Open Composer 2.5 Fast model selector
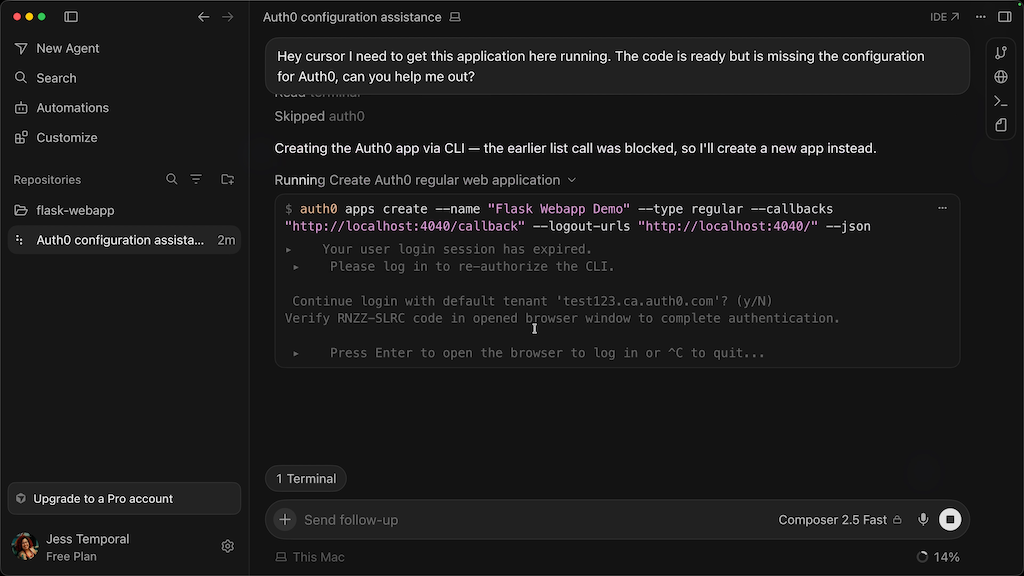This screenshot has width=1024, height=576. pos(840,520)
